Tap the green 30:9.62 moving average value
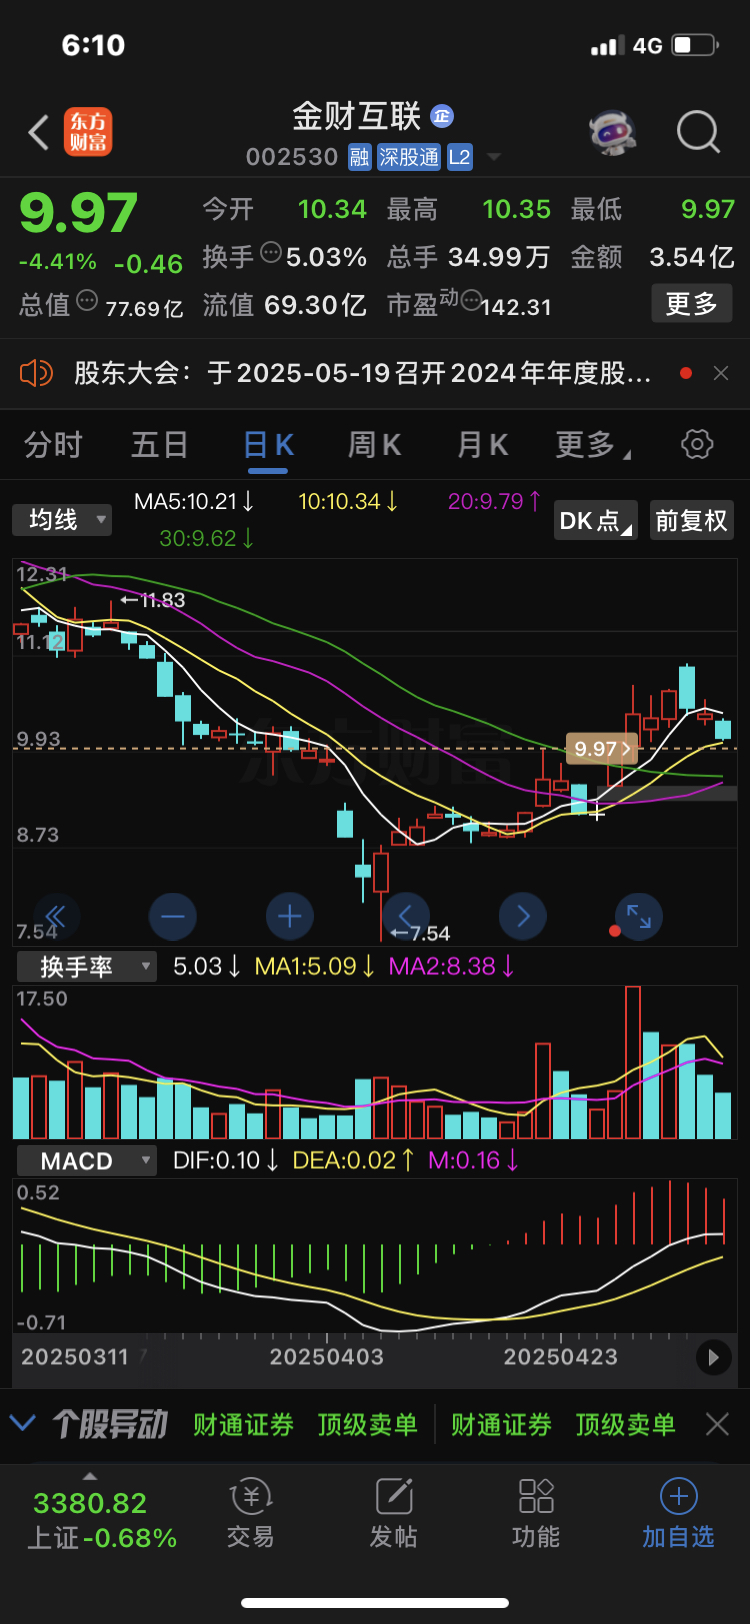This screenshot has height=1624, width=750. tap(207, 538)
